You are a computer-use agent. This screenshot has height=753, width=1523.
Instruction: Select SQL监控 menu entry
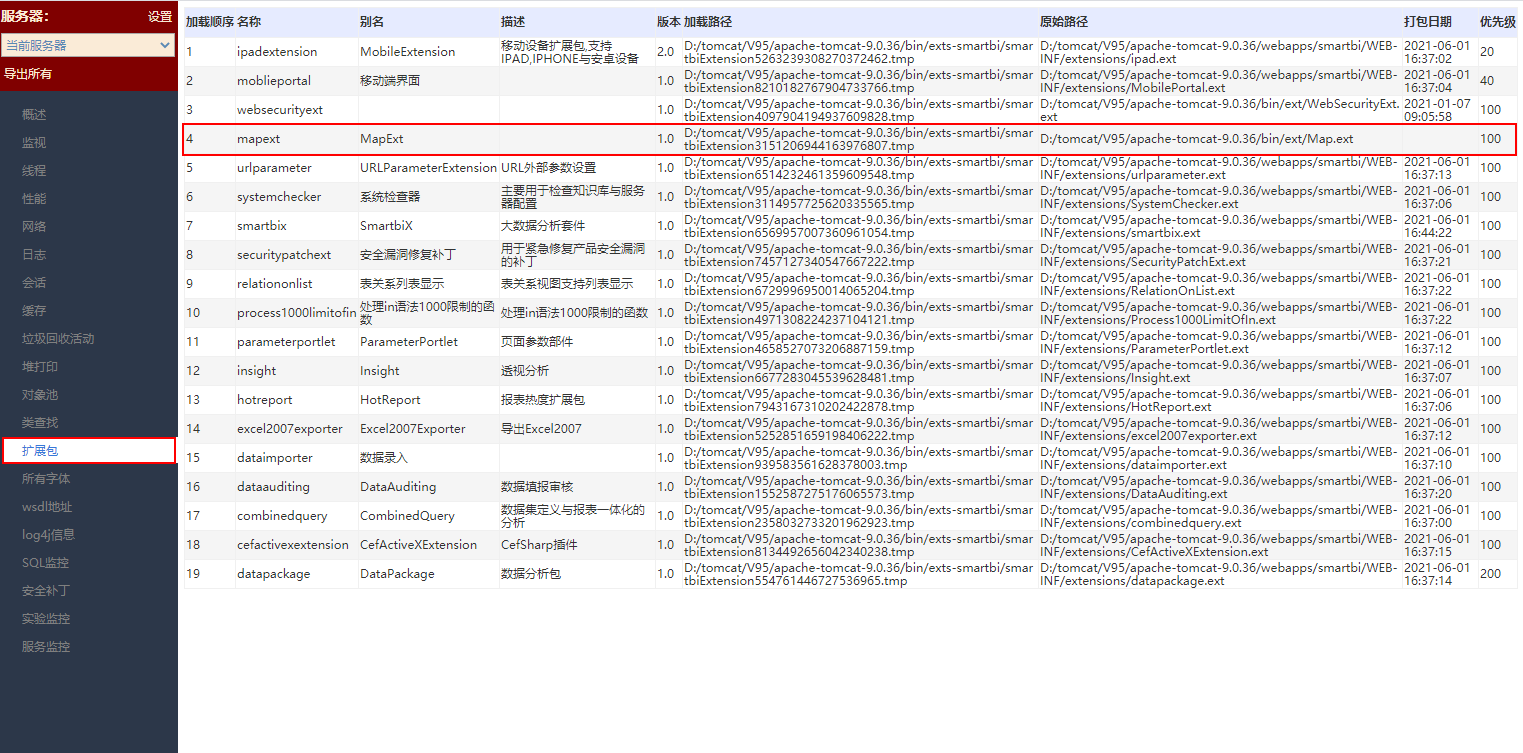click(45, 563)
